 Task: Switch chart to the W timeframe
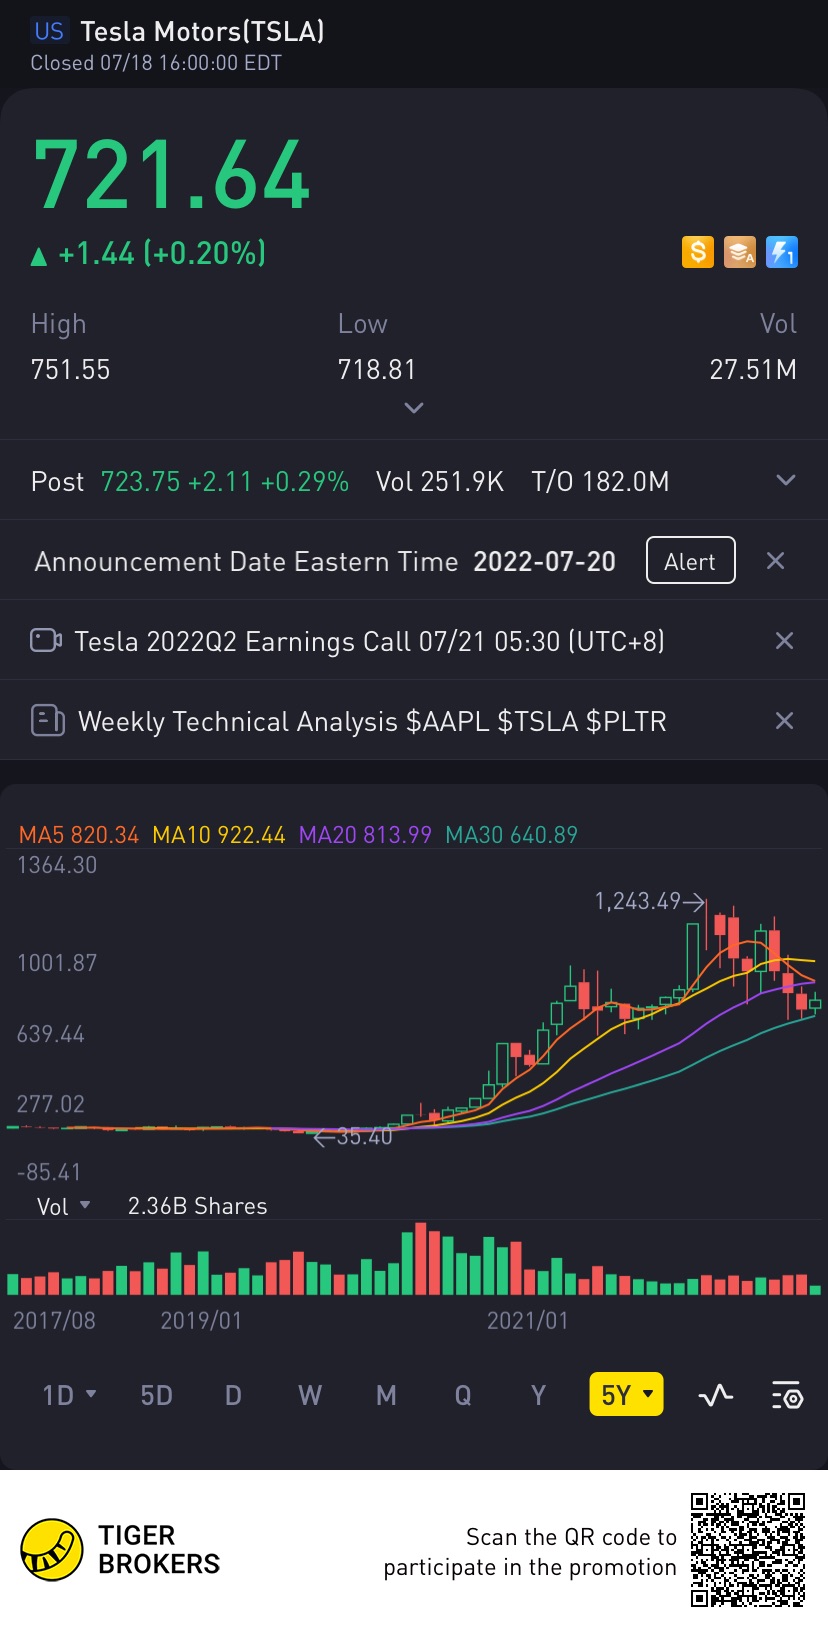310,1395
